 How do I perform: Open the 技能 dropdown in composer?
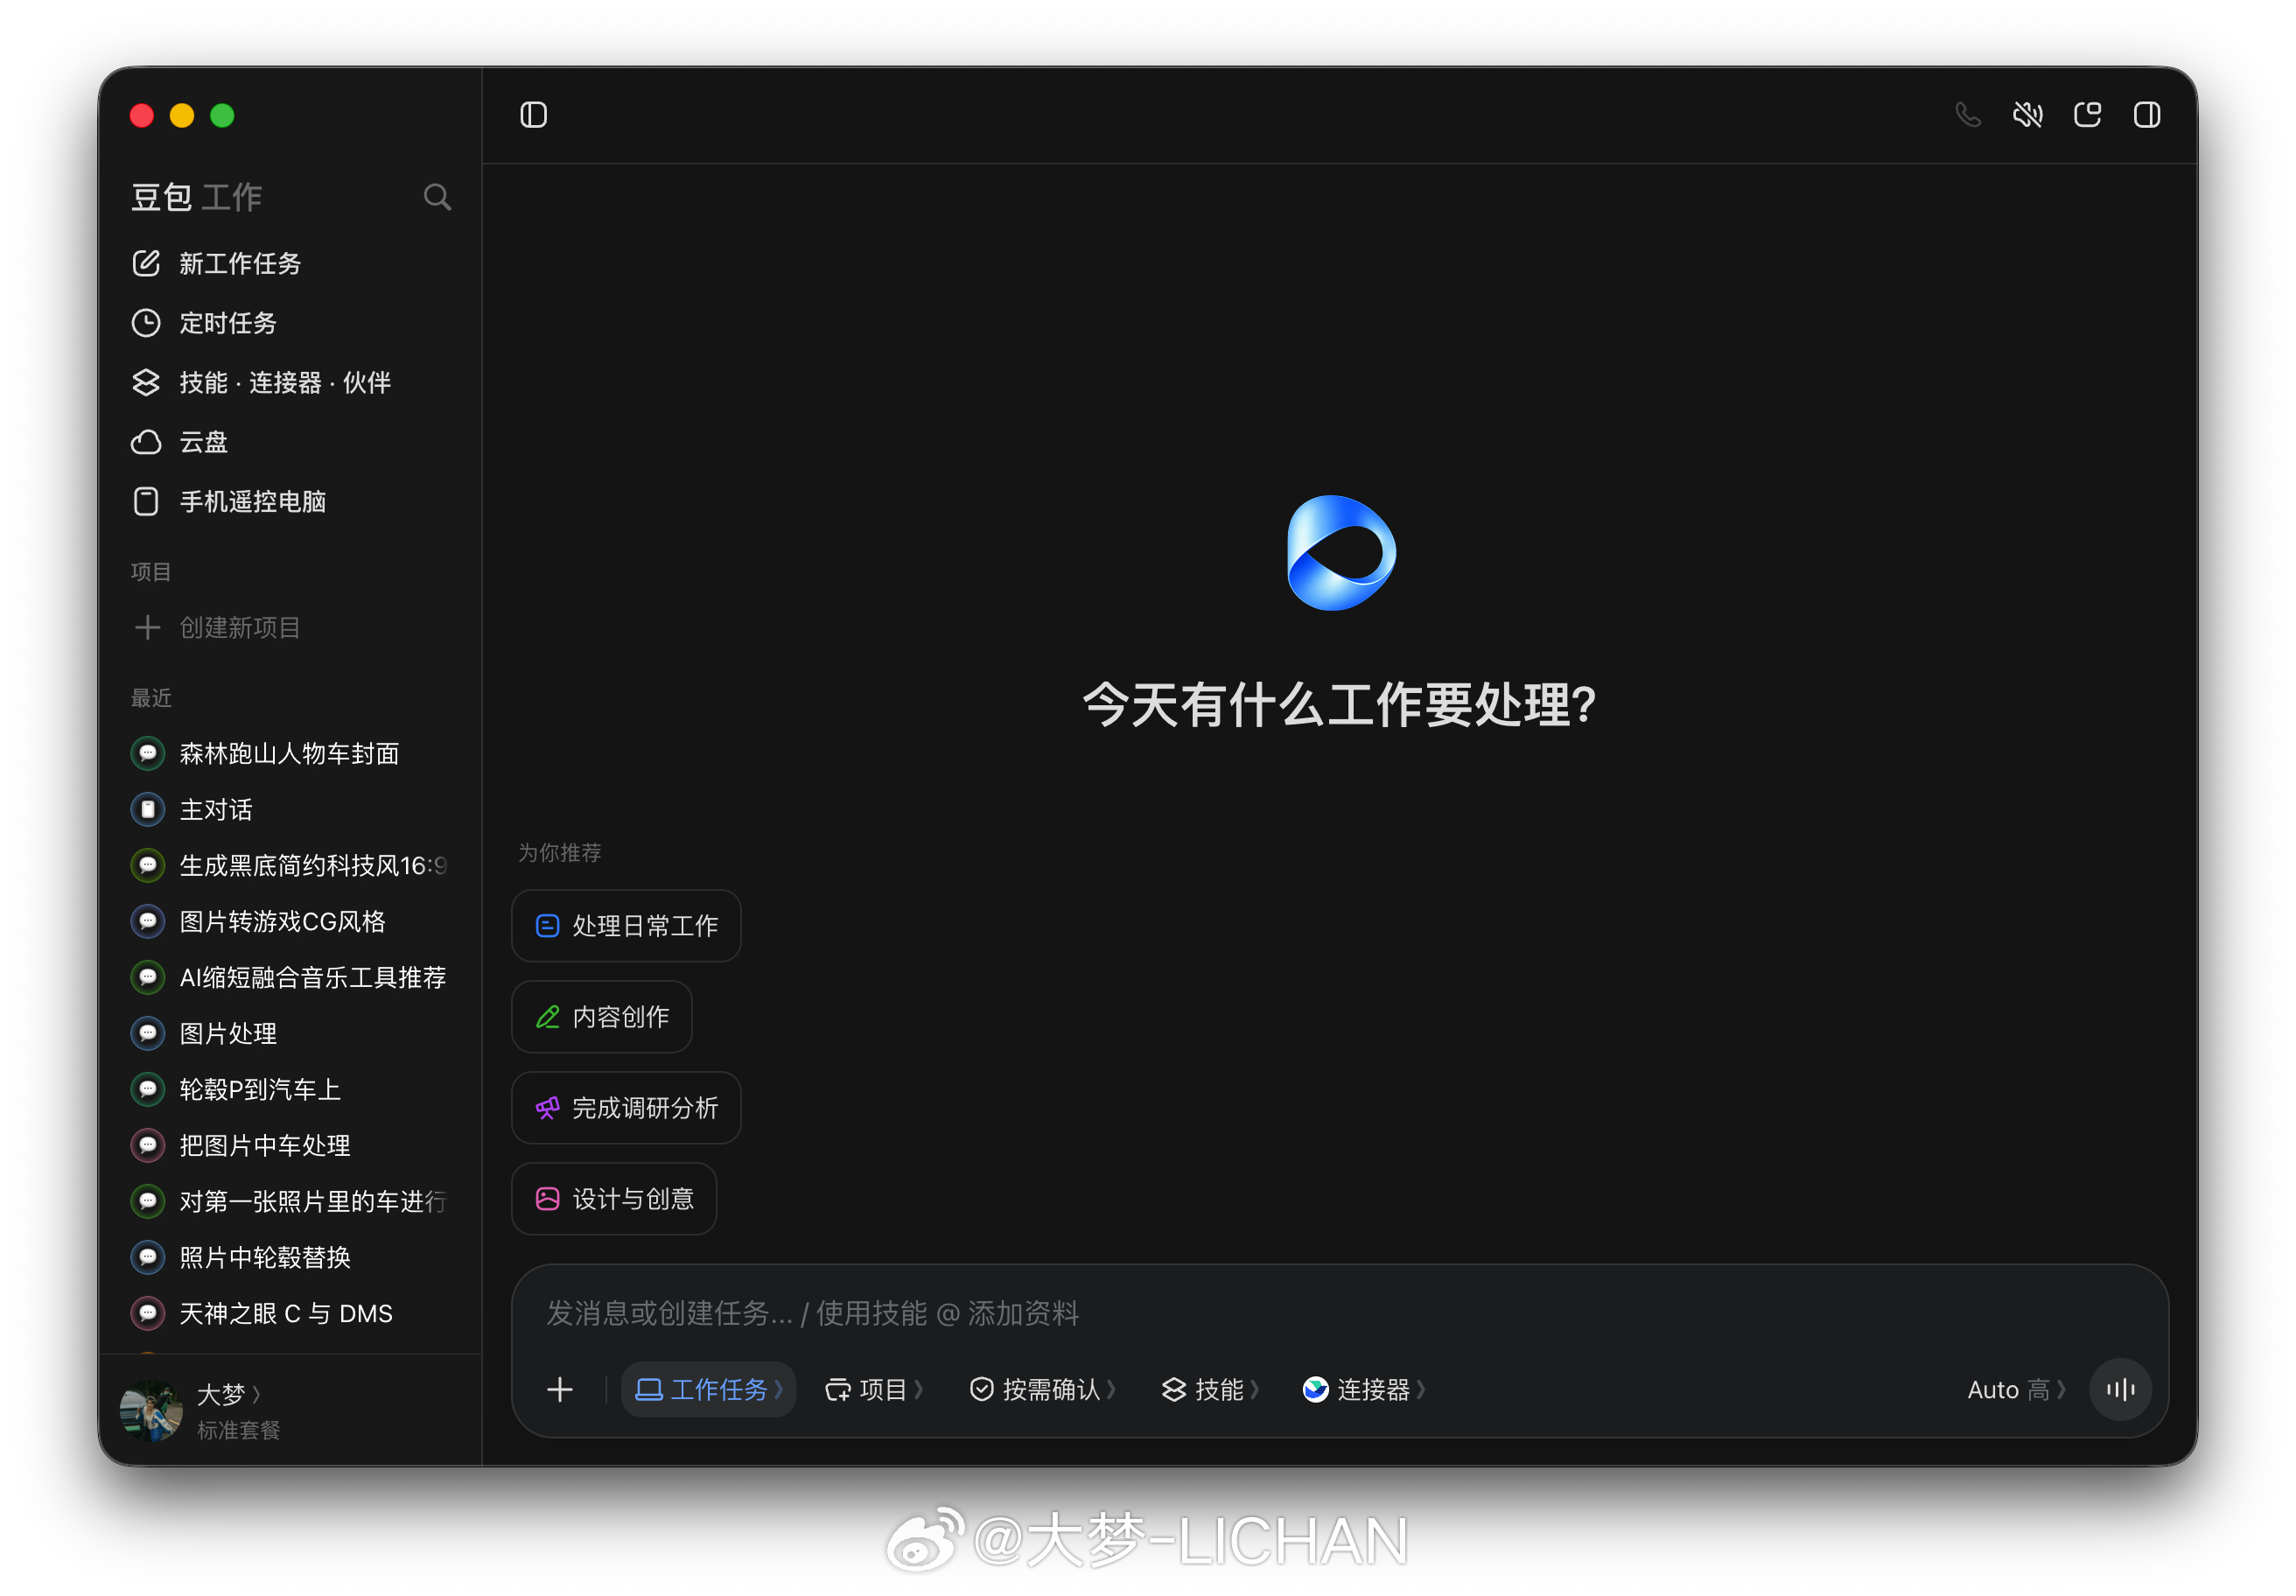click(1210, 1389)
